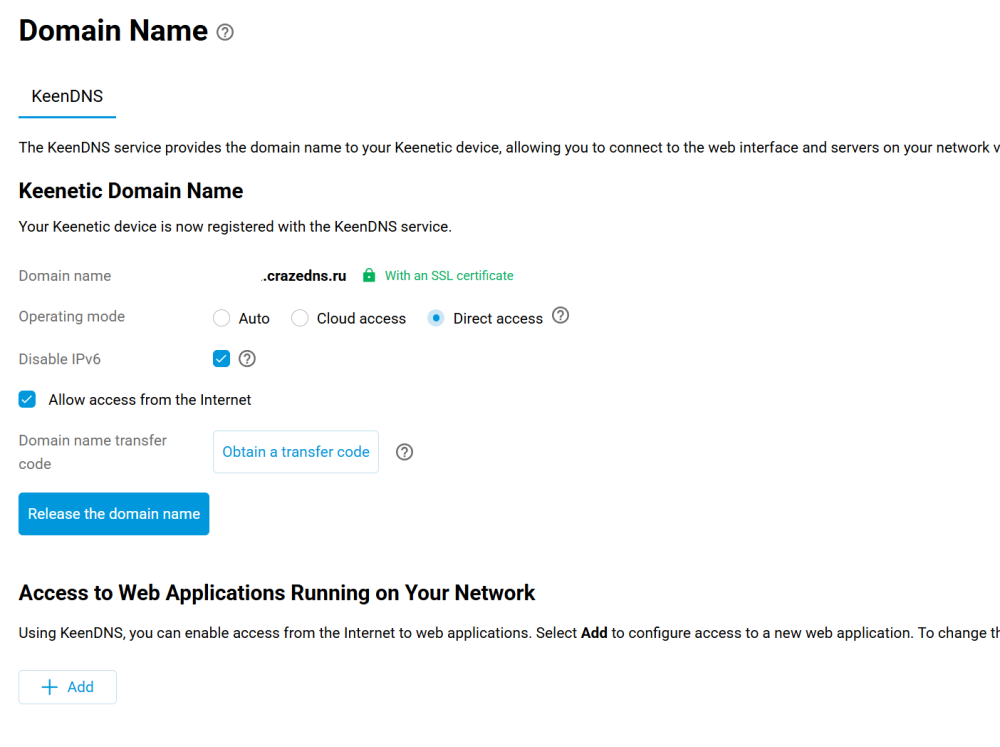The width and height of the screenshot is (1000, 747).
Task: Open help icon next to Domain Name title
Action: [224, 32]
